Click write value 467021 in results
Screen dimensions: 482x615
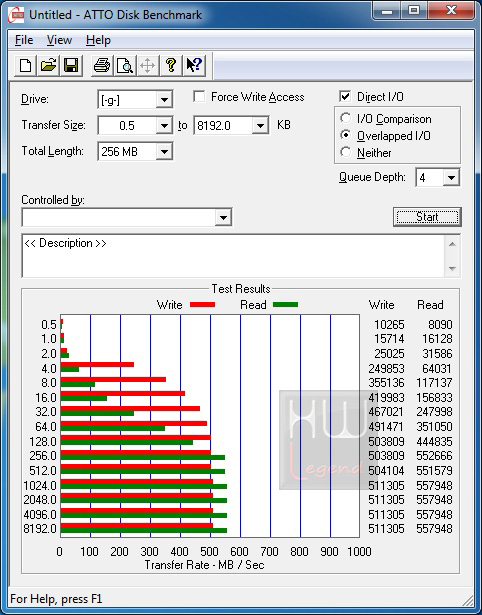click(386, 412)
